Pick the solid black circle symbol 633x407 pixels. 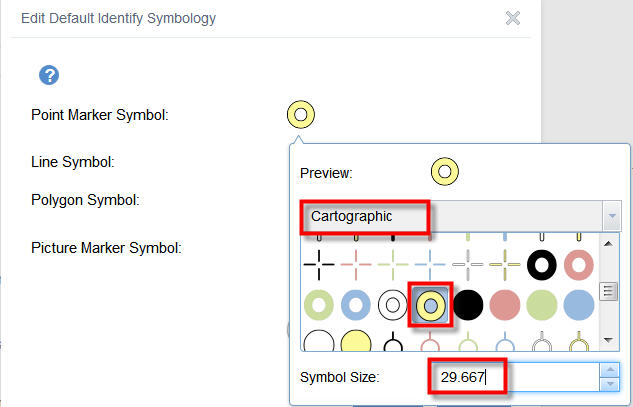469,303
